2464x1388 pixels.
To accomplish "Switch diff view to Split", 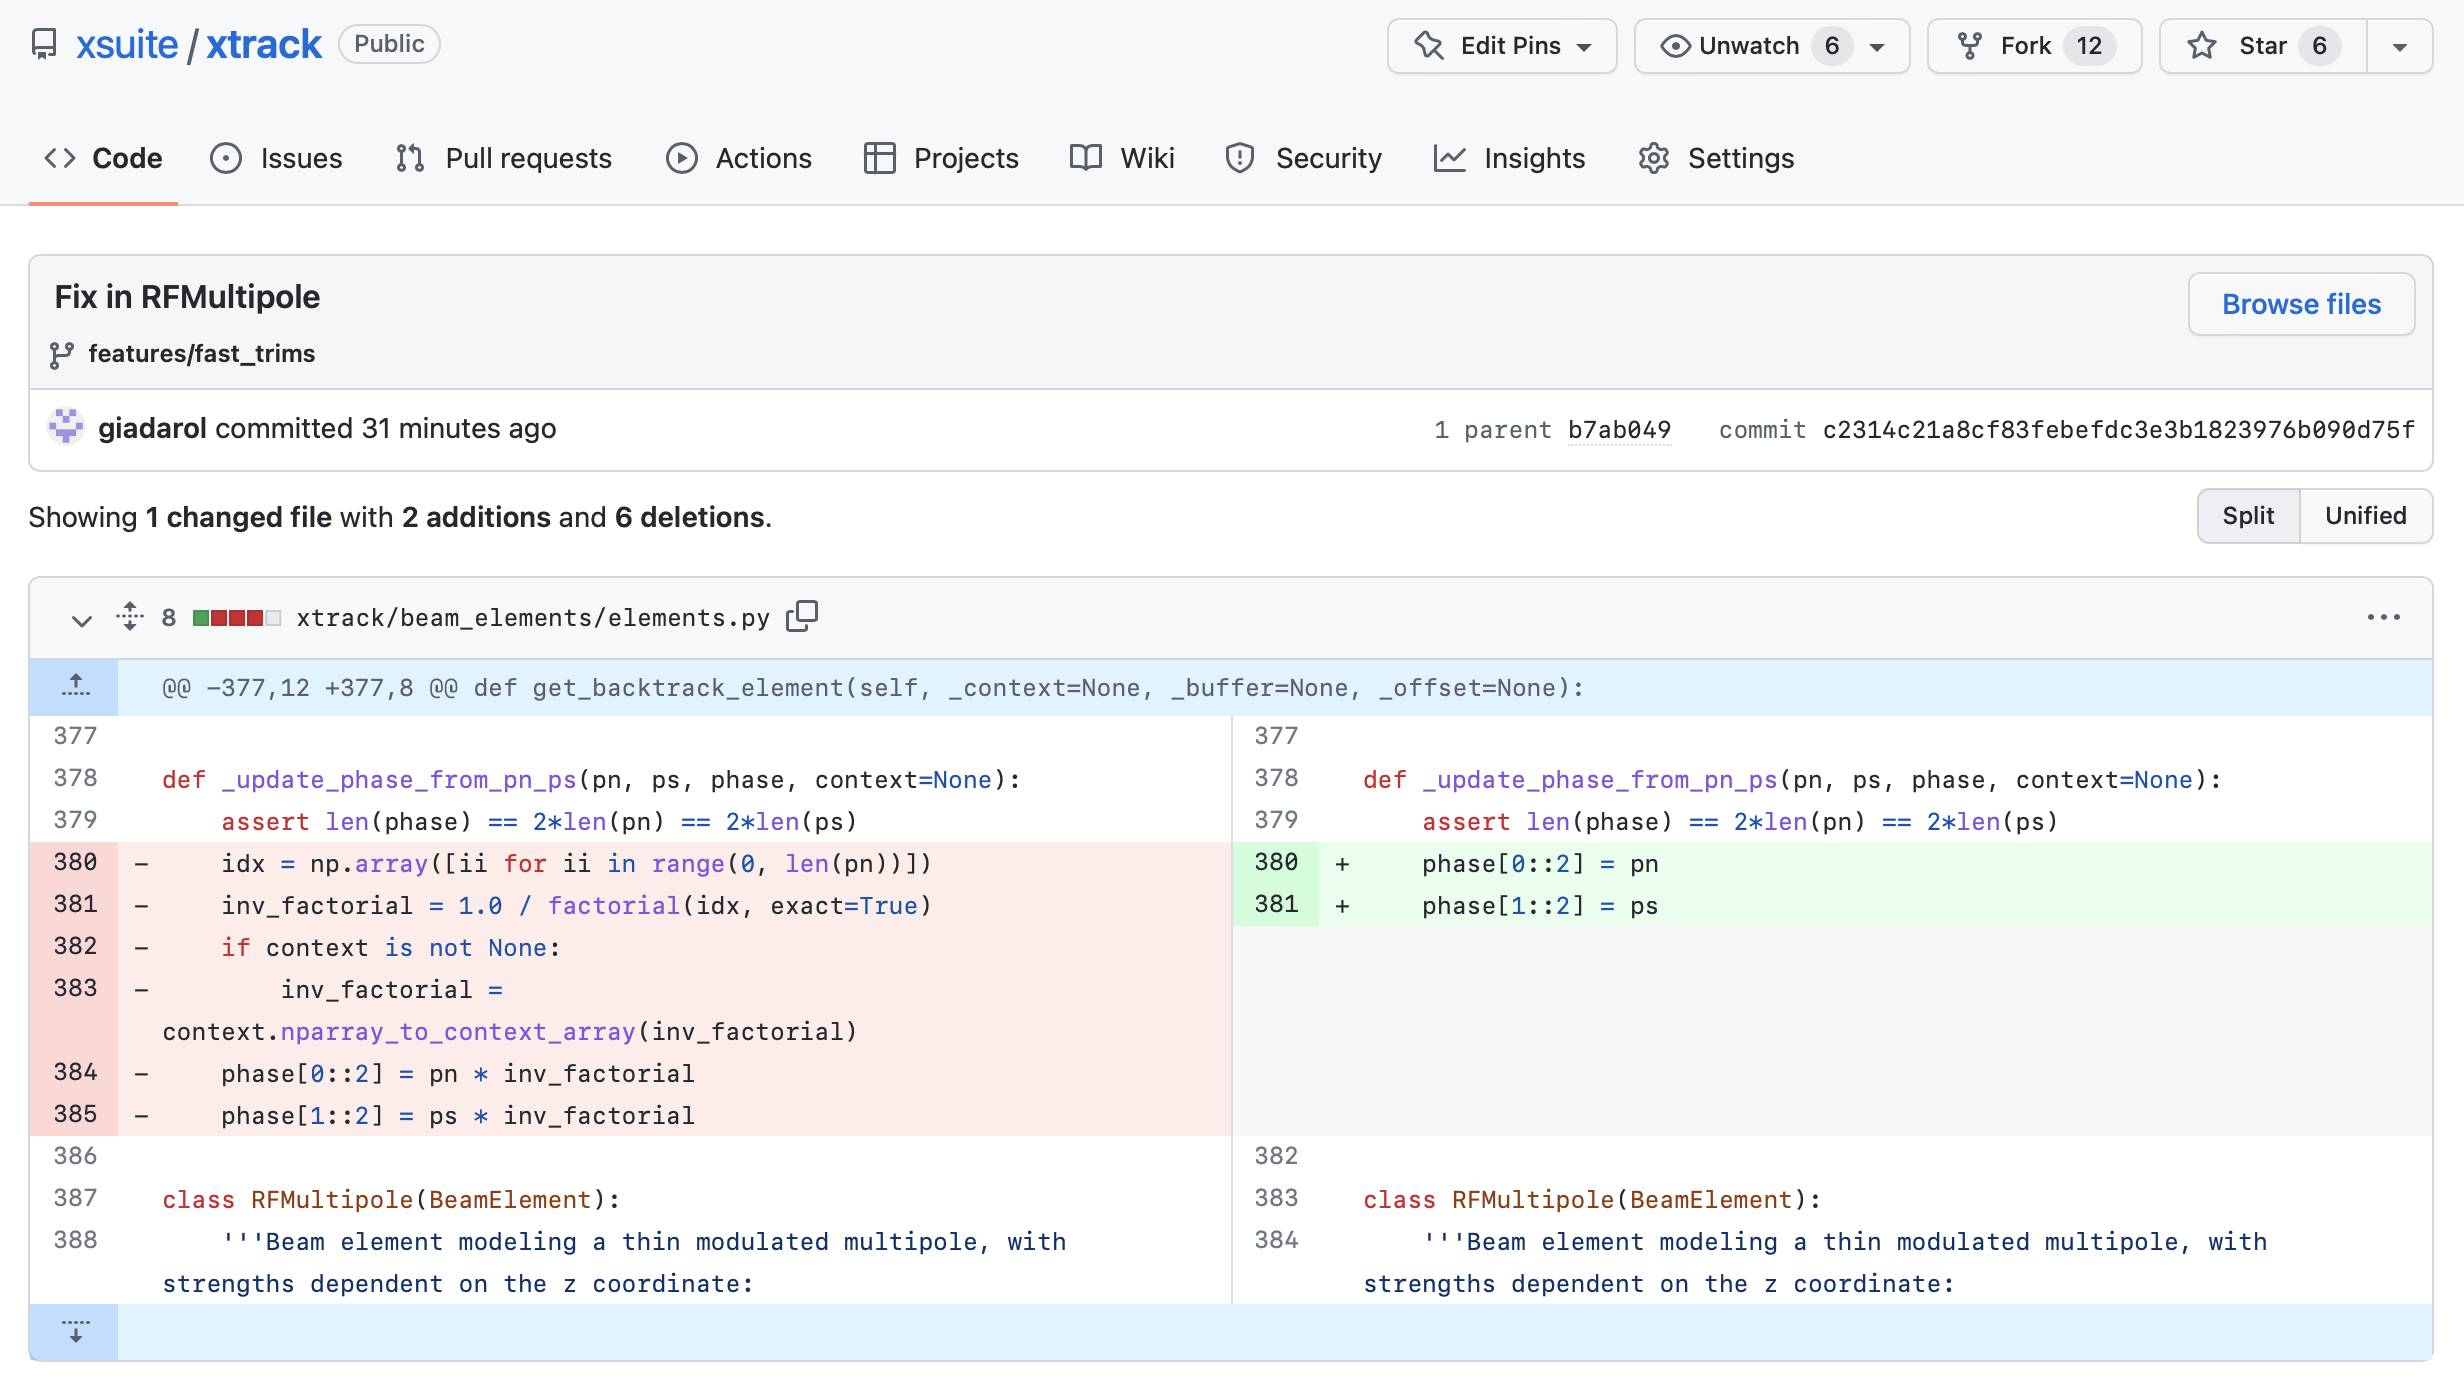I will 2247,516.
